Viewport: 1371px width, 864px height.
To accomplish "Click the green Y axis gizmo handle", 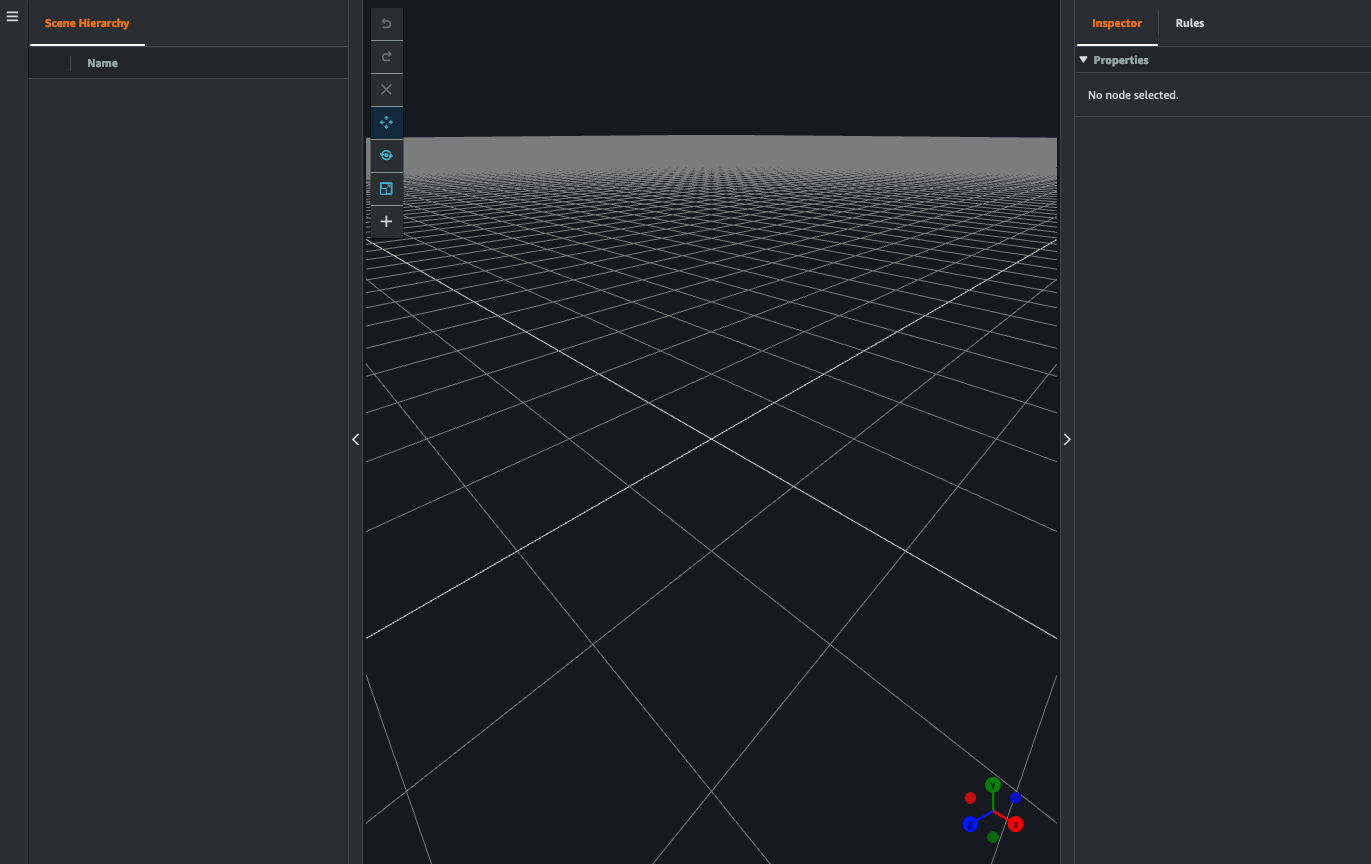I will (993, 785).
